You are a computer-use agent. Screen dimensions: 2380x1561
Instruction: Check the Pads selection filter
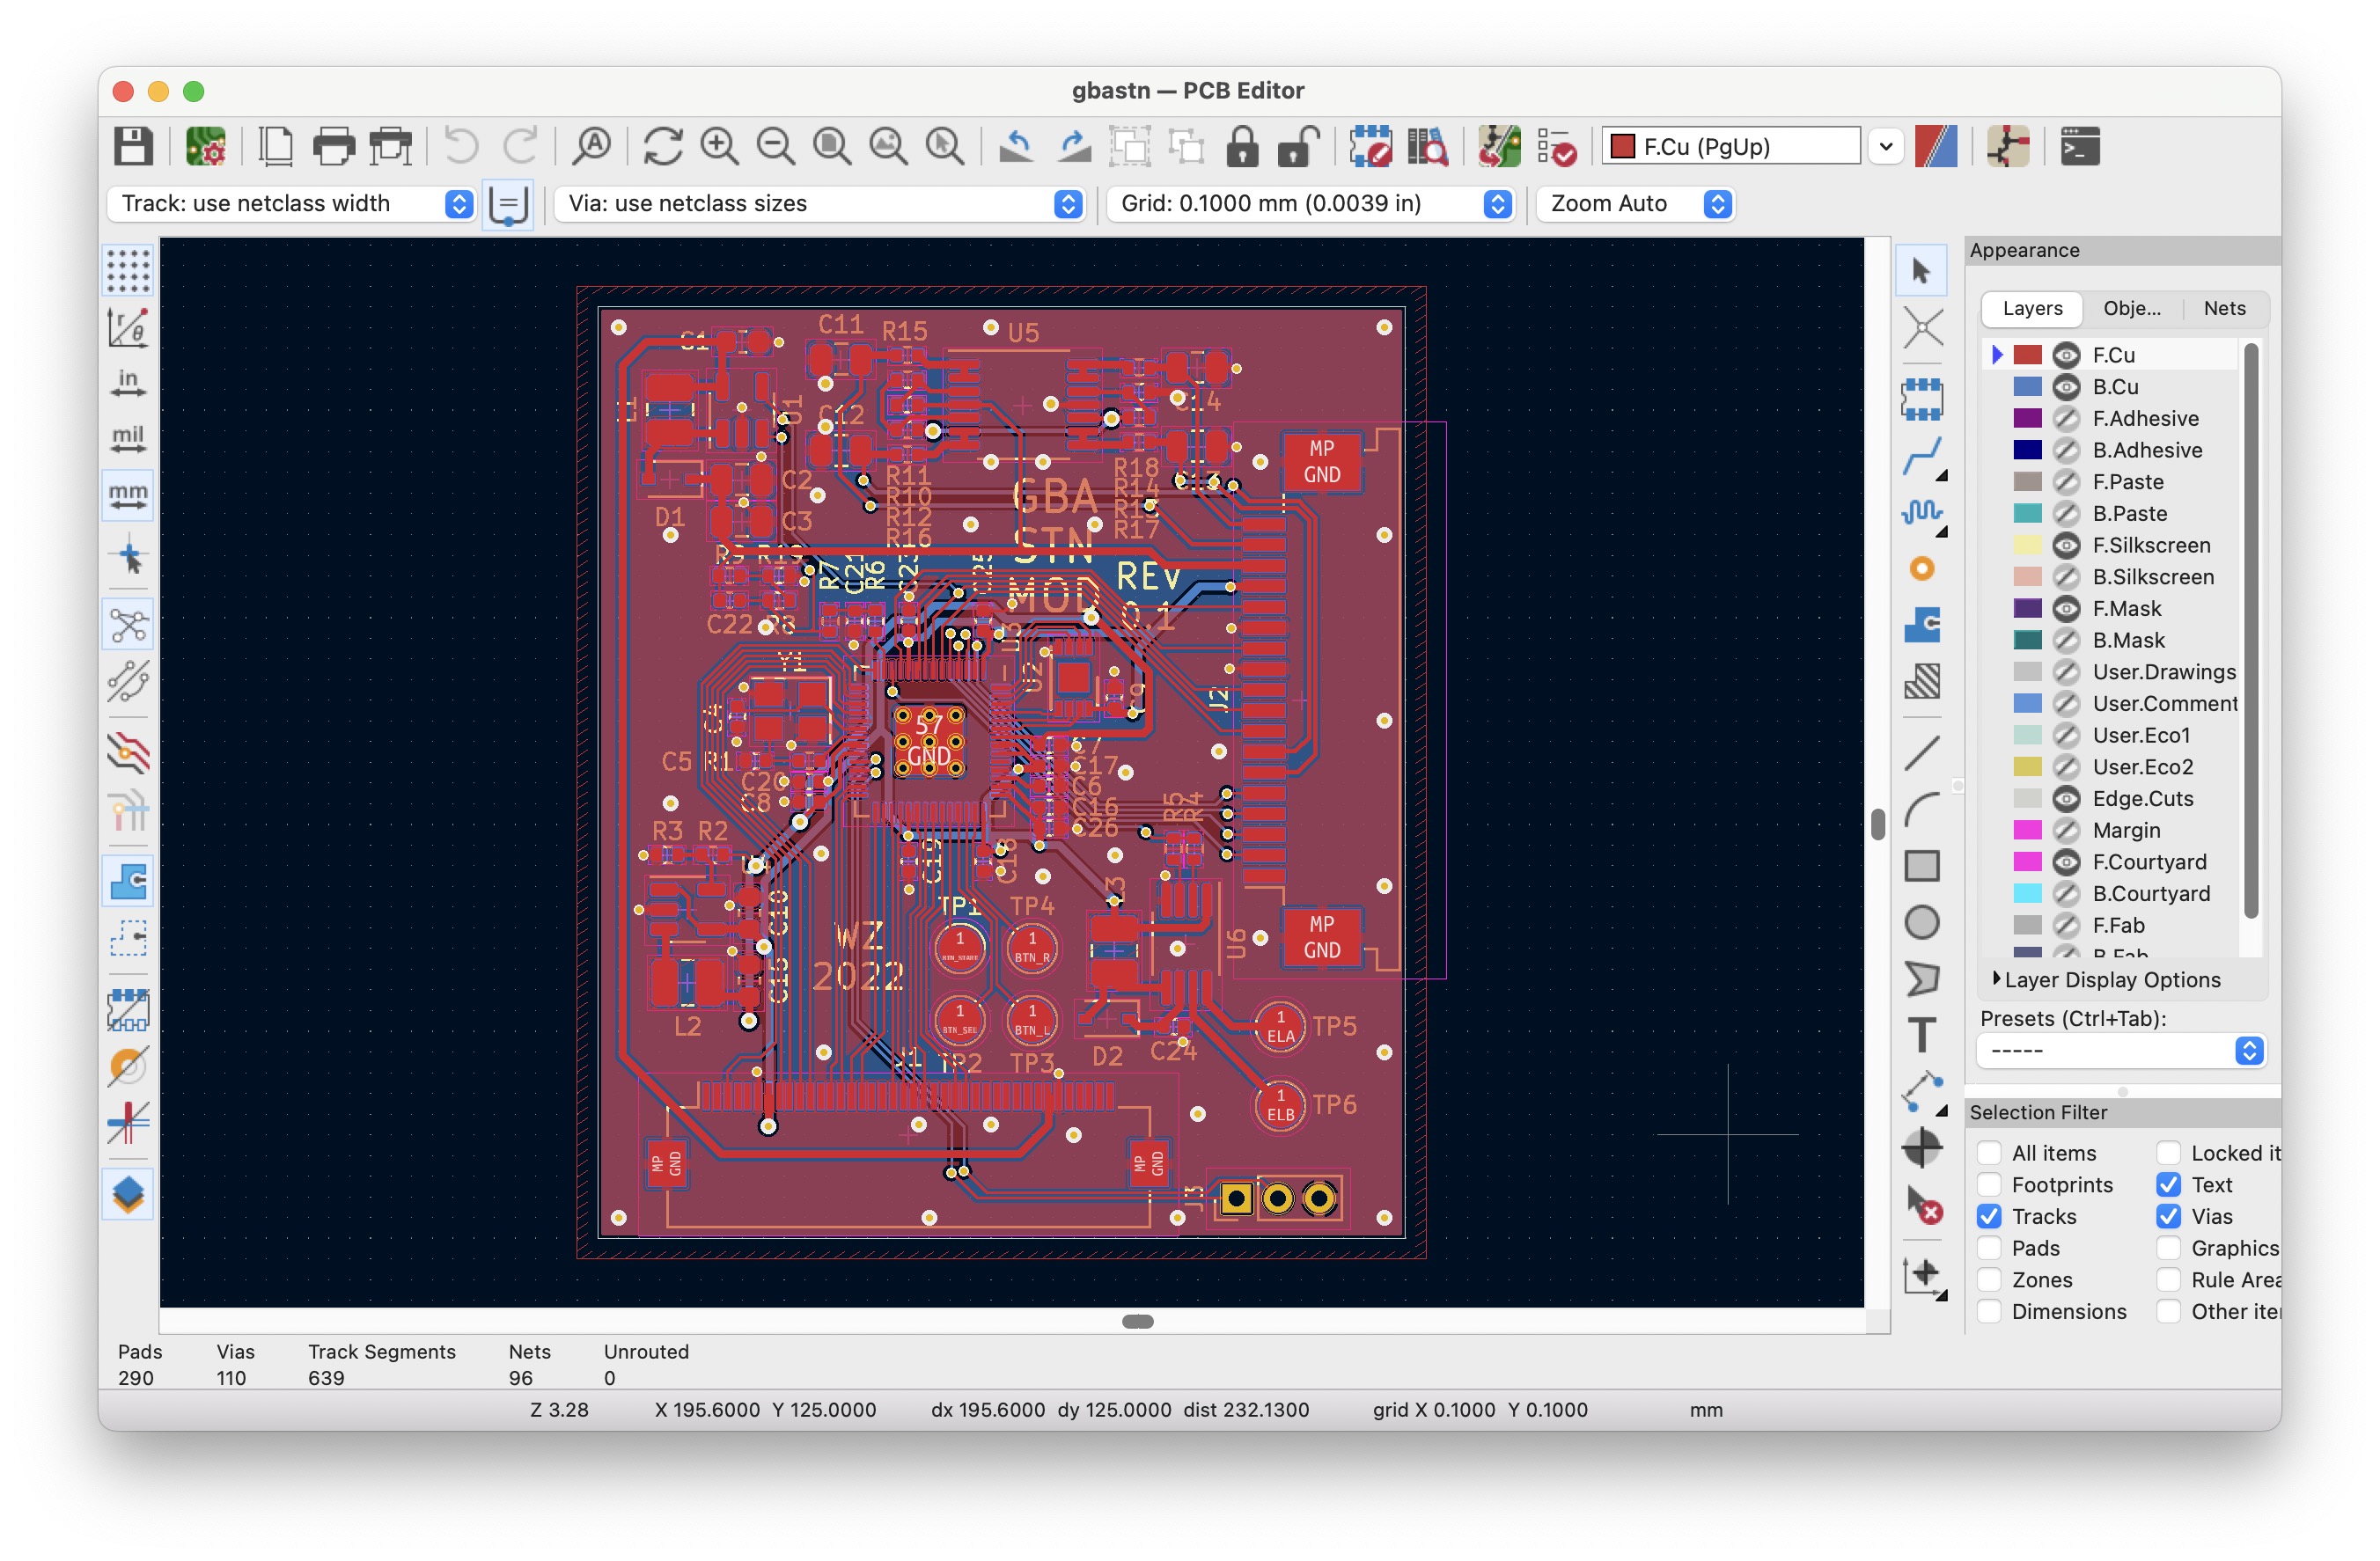tap(1989, 1248)
